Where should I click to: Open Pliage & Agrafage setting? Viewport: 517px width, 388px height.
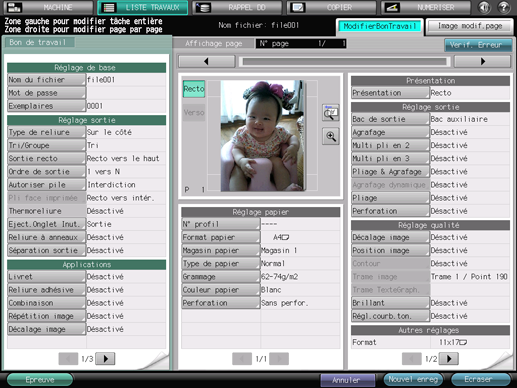390,172
